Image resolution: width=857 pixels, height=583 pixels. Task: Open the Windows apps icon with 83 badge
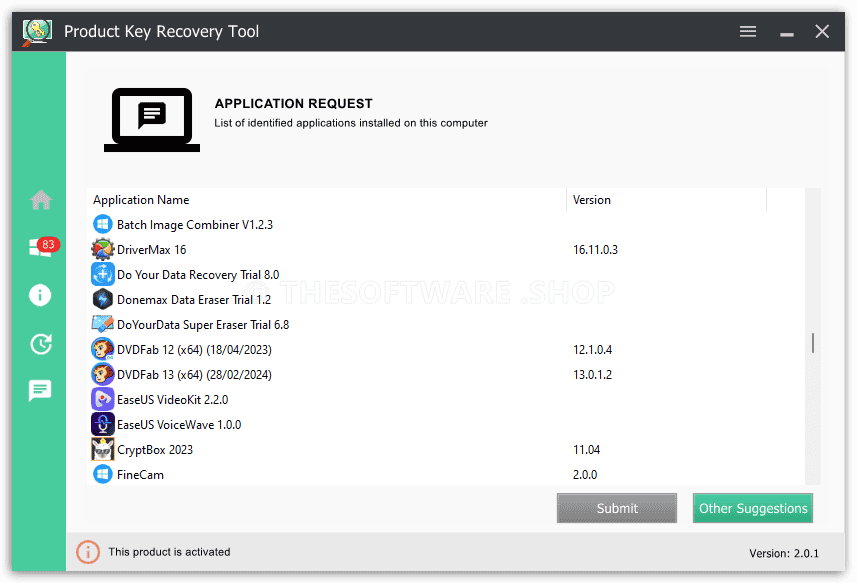tap(44, 246)
